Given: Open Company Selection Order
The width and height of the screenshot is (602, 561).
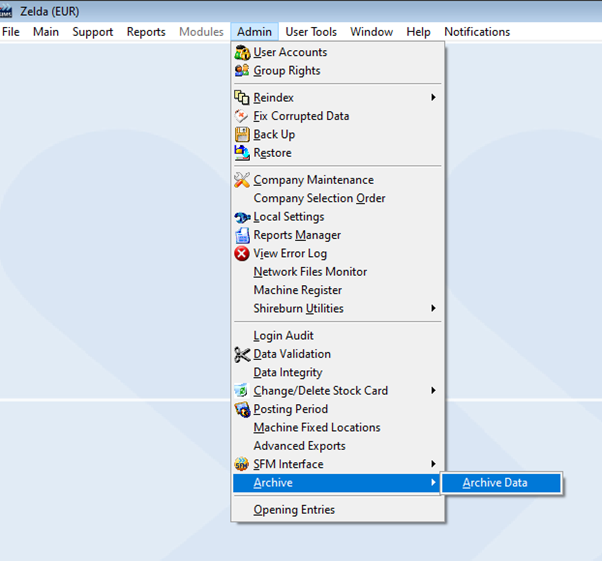Looking at the screenshot, I should [x=319, y=198].
